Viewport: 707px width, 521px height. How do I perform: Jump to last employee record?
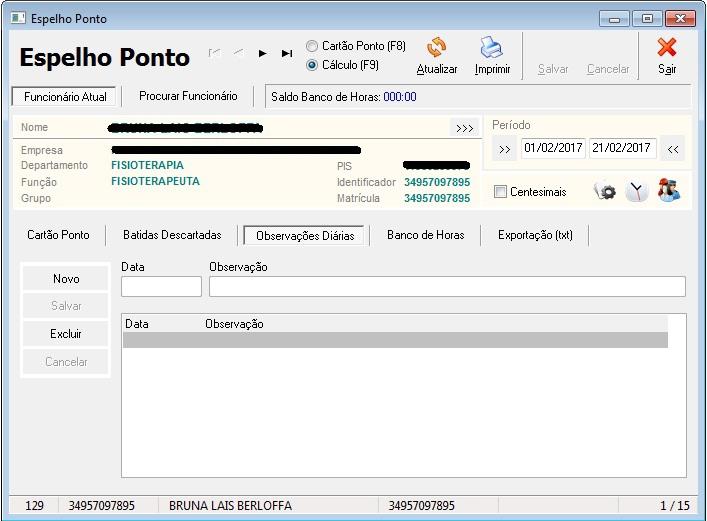pyautogui.click(x=287, y=54)
